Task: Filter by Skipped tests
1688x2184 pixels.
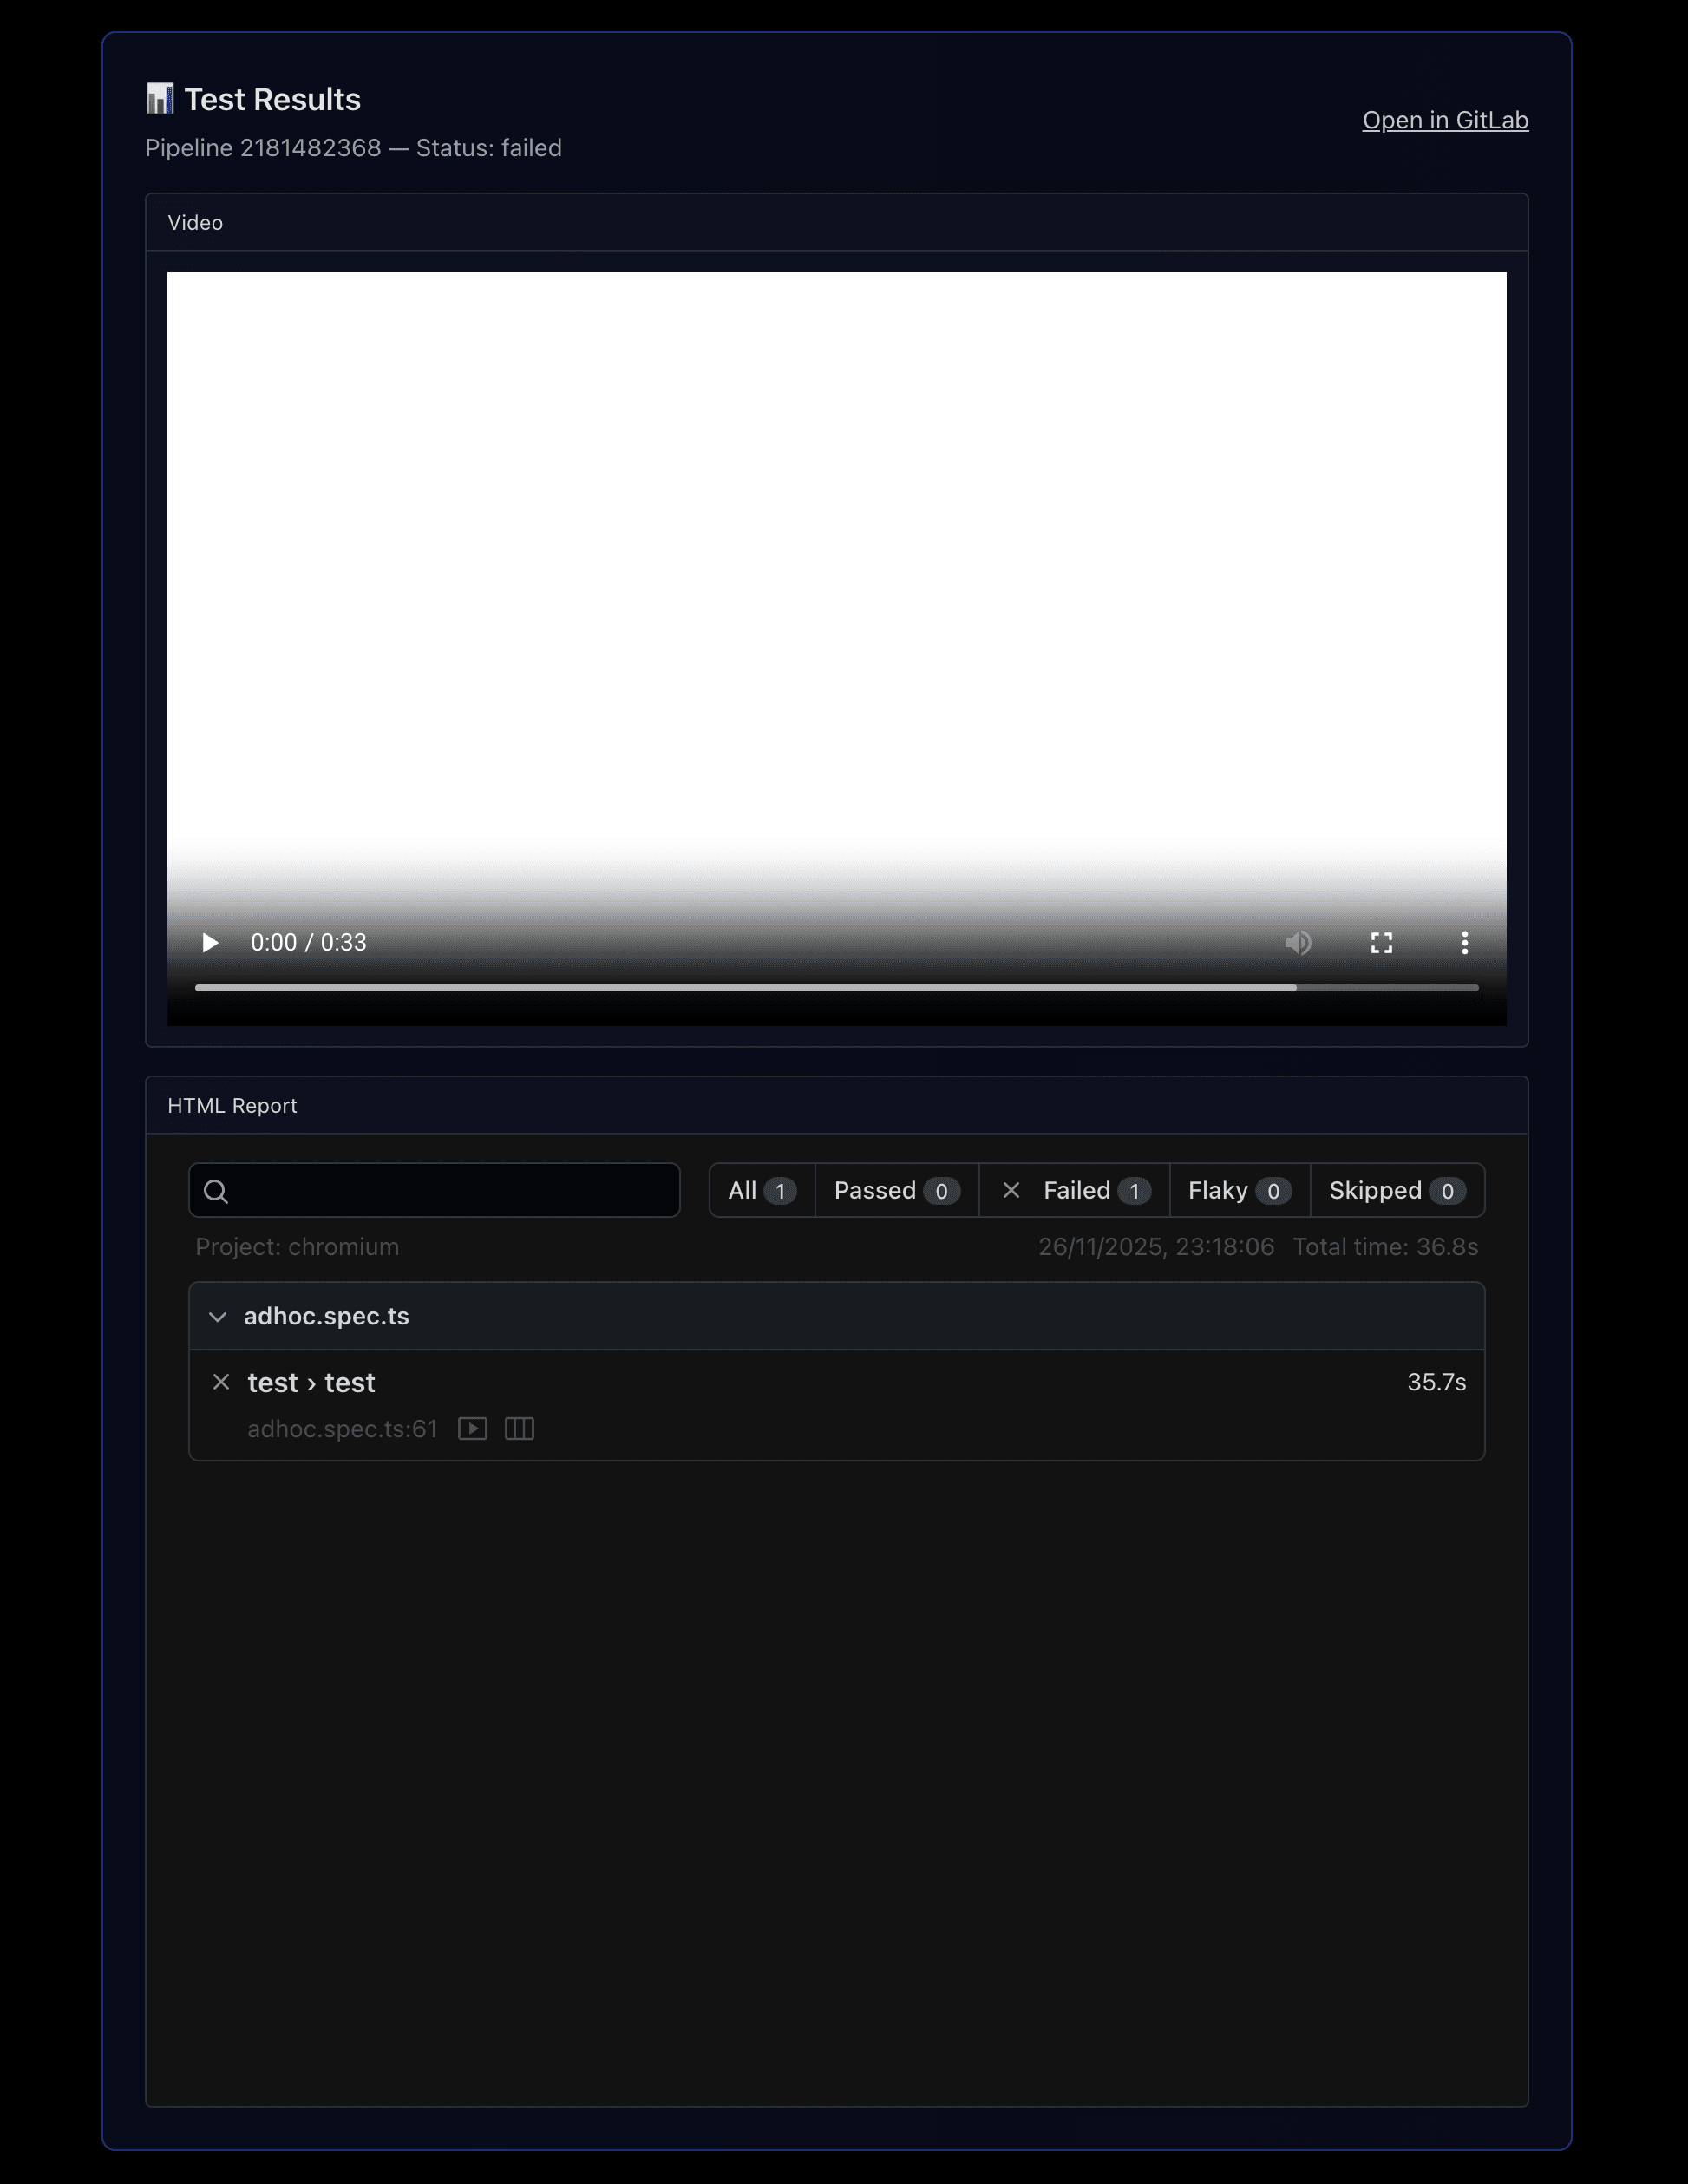Action: [1396, 1191]
